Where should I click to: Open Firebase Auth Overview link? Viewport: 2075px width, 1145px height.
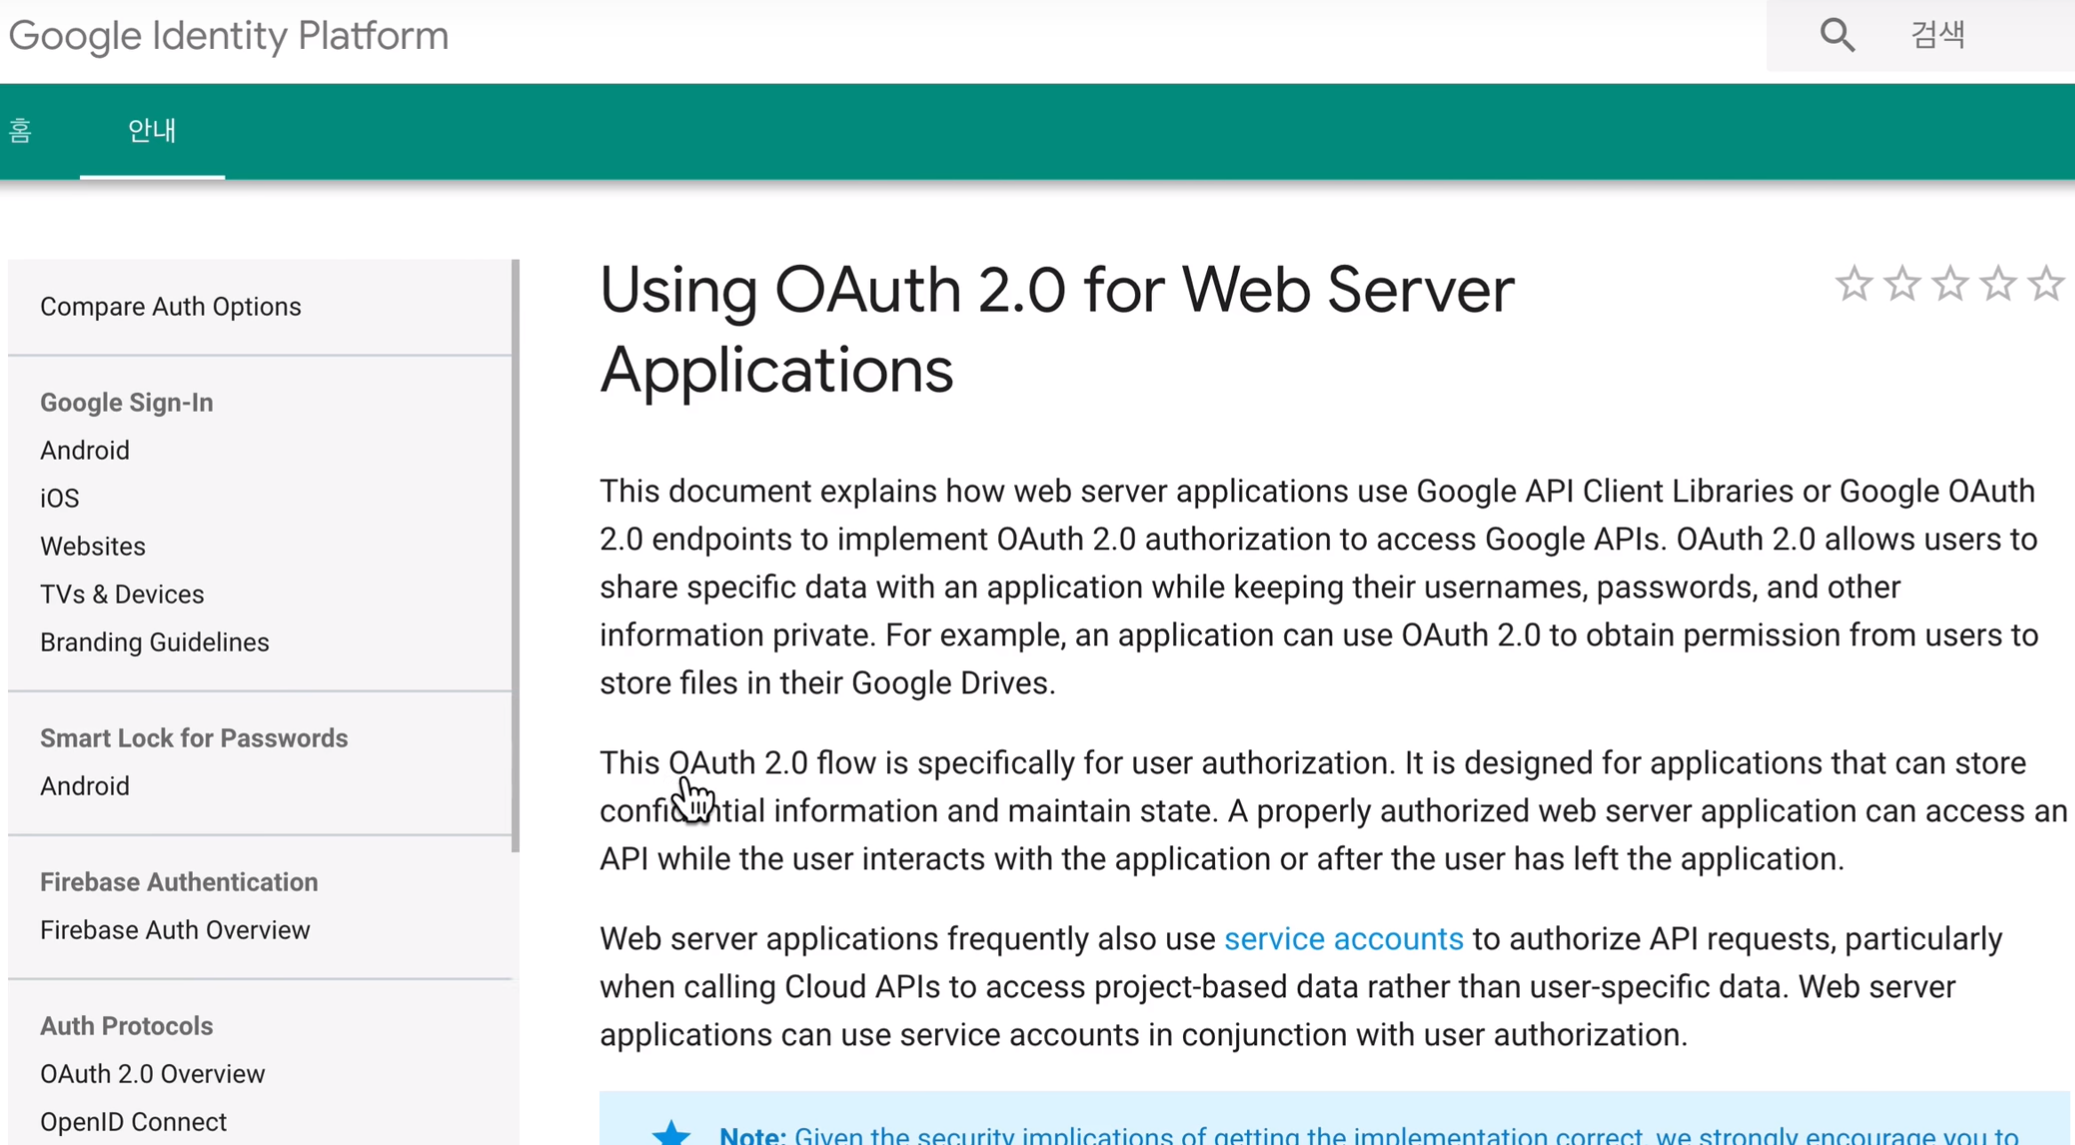pyautogui.click(x=175, y=930)
